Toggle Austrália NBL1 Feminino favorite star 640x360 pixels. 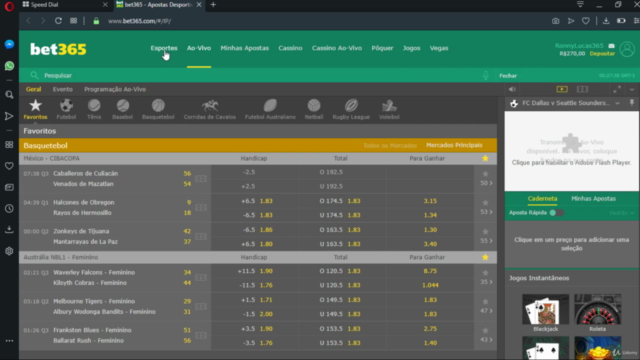[x=485, y=258]
